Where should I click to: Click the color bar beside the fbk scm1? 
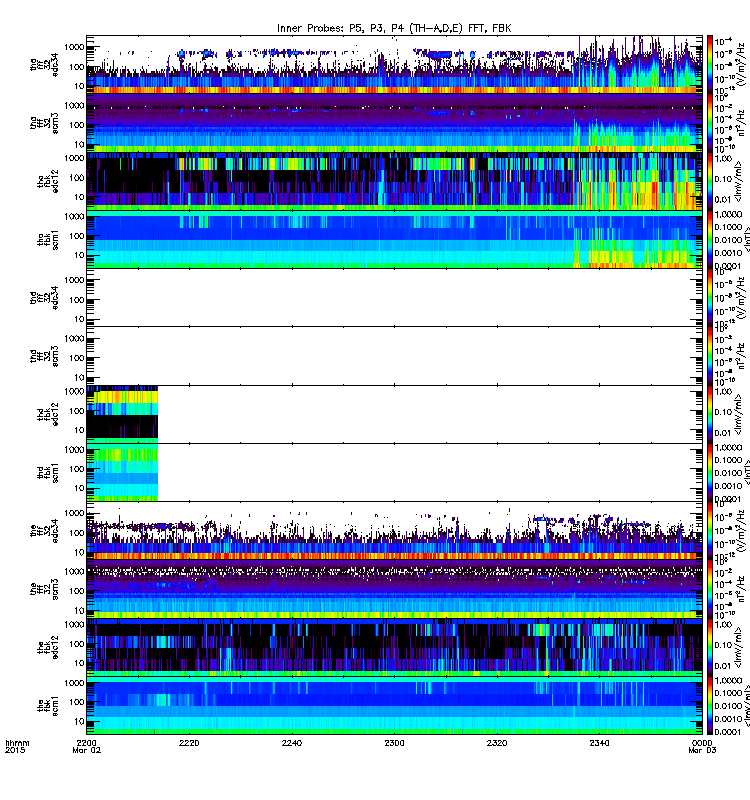point(710,706)
